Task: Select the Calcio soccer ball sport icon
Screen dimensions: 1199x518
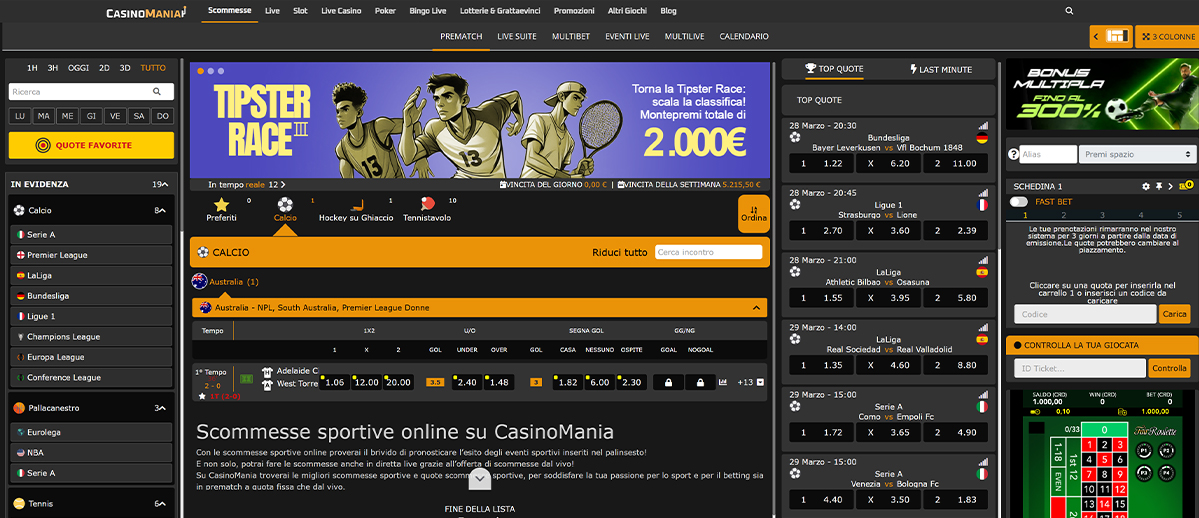Action: pyautogui.click(x=285, y=204)
